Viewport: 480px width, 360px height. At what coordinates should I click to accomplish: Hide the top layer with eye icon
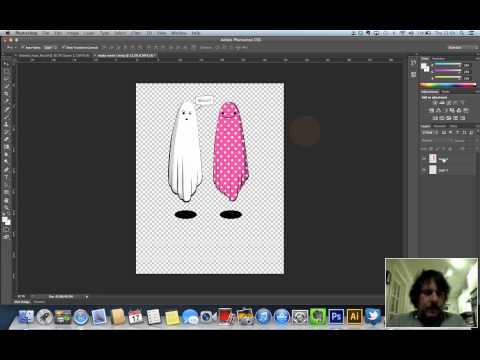(424, 159)
